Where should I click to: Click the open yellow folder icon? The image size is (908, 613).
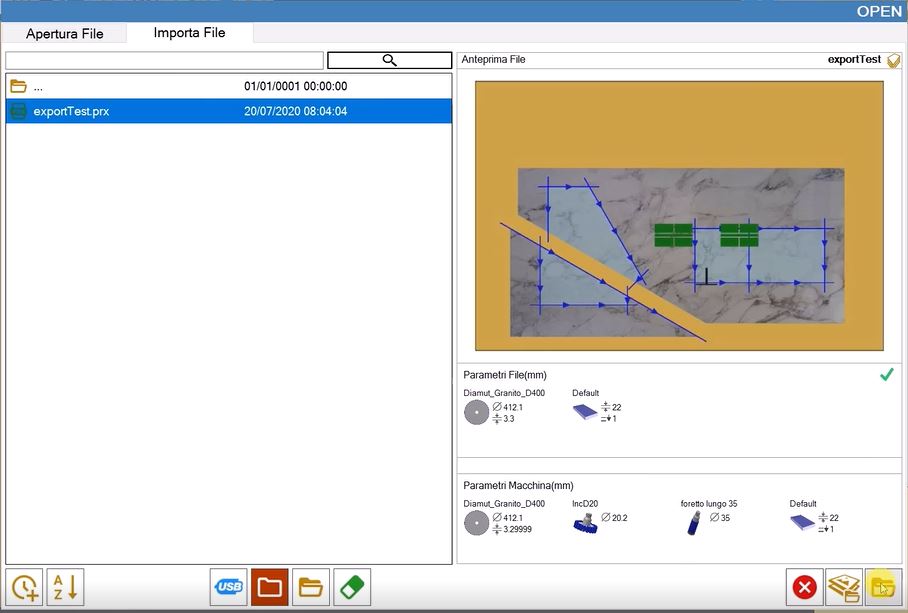[311, 587]
